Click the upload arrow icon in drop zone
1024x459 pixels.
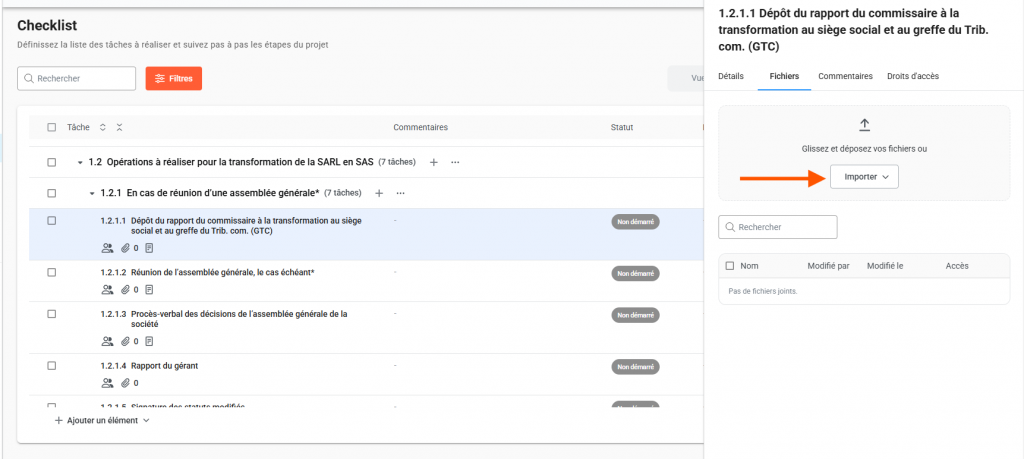pyautogui.click(x=865, y=125)
